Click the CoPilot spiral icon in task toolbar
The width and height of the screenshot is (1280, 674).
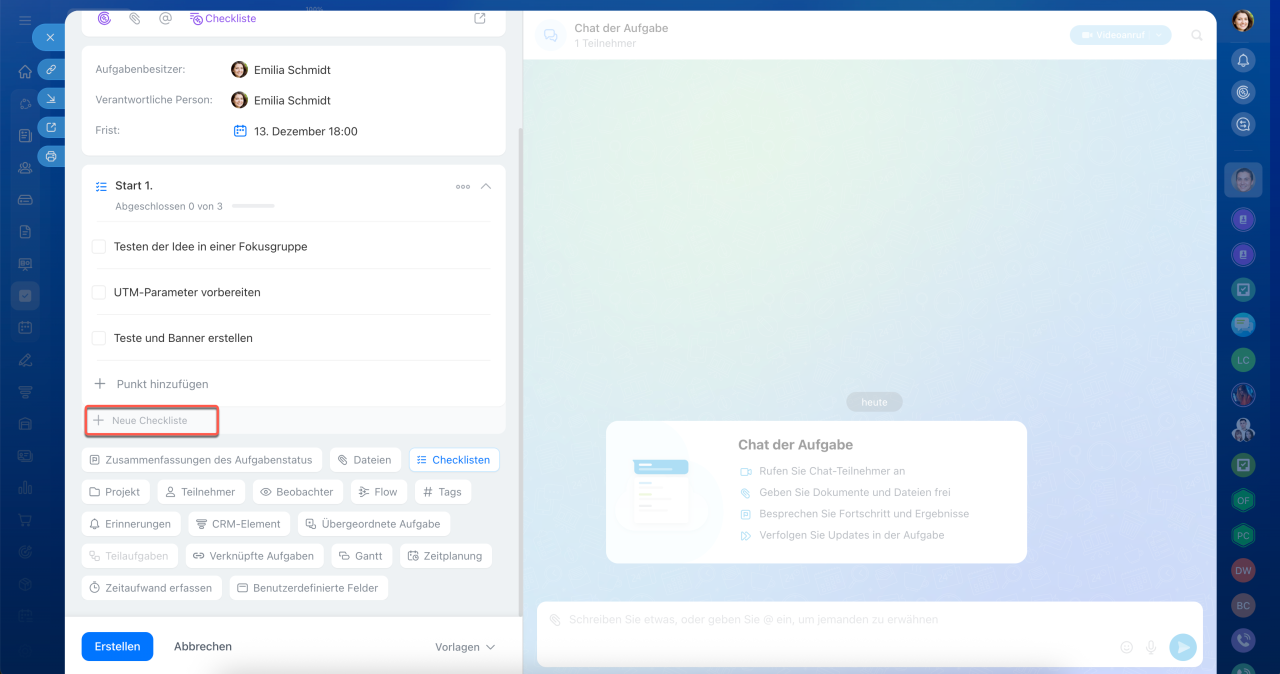(x=104, y=18)
